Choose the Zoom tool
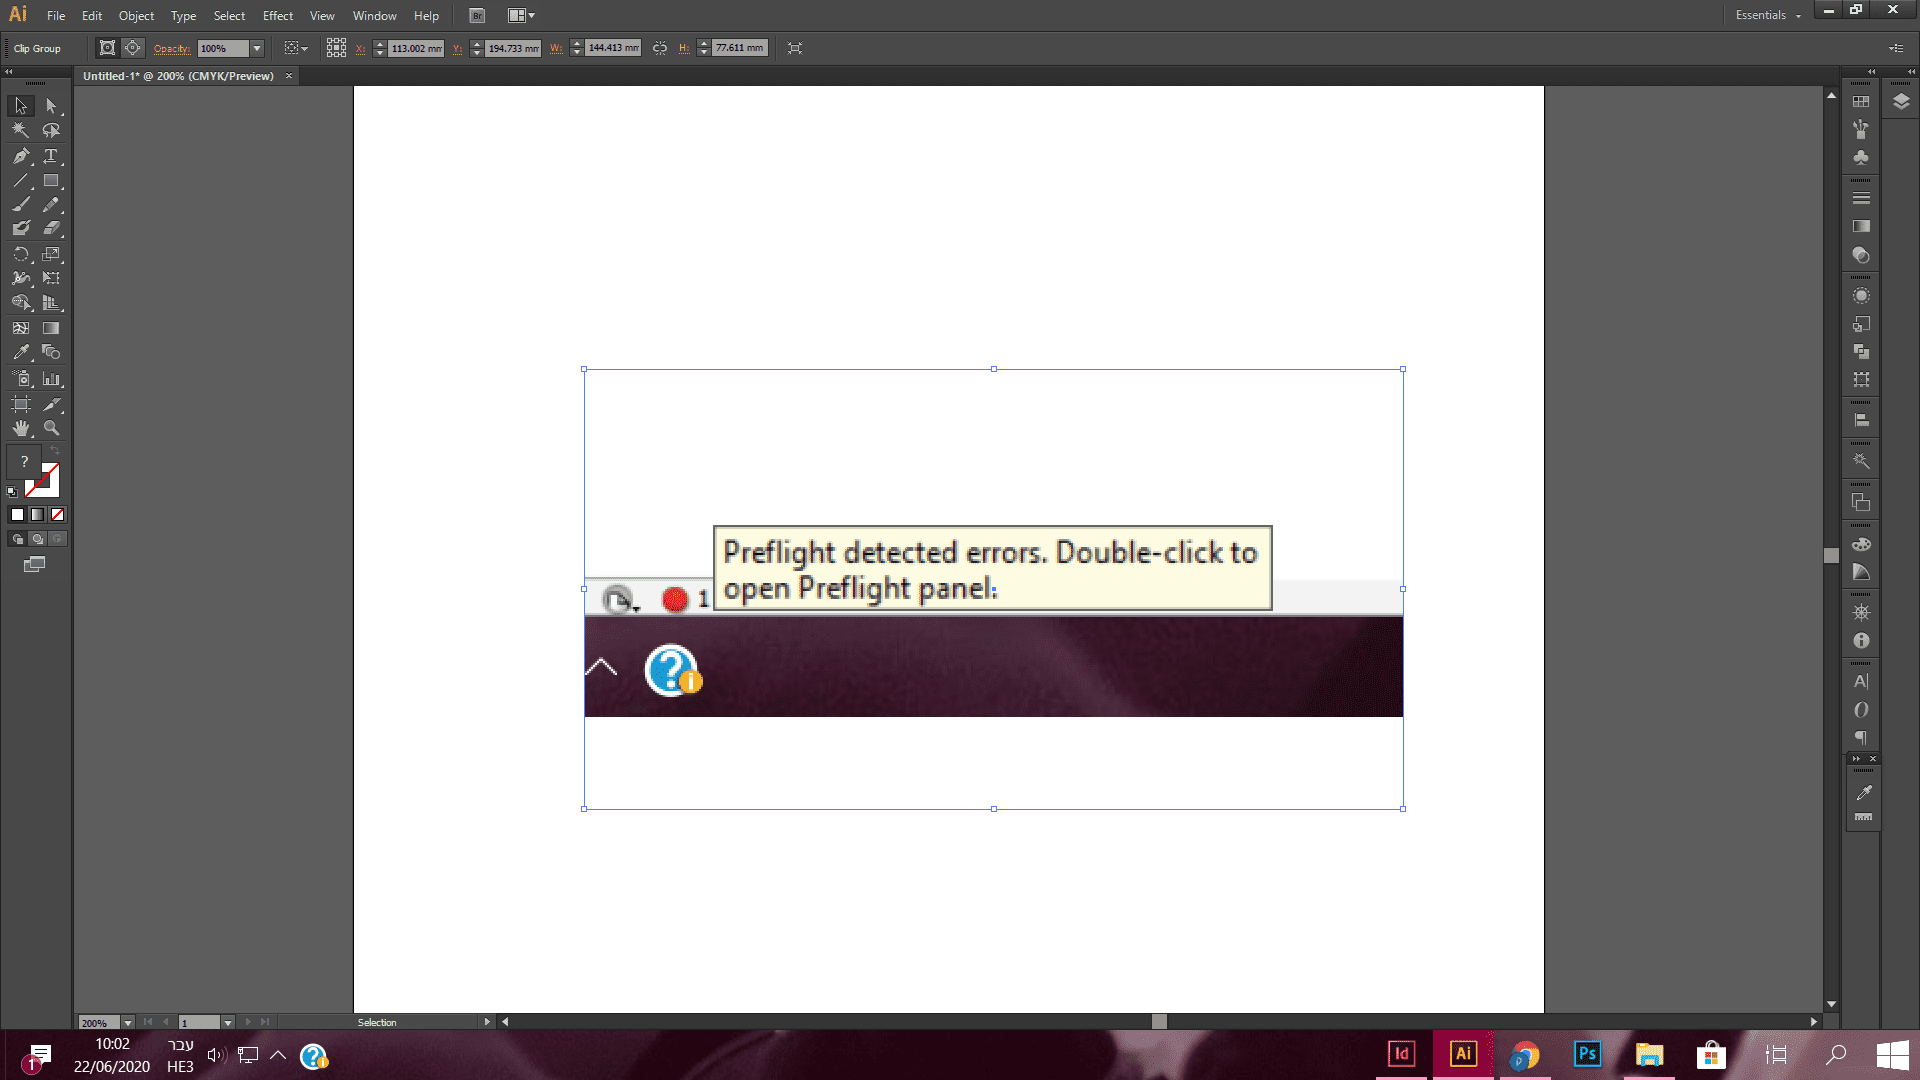The width and height of the screenshot is (1920, 1080). coord(51,428)
